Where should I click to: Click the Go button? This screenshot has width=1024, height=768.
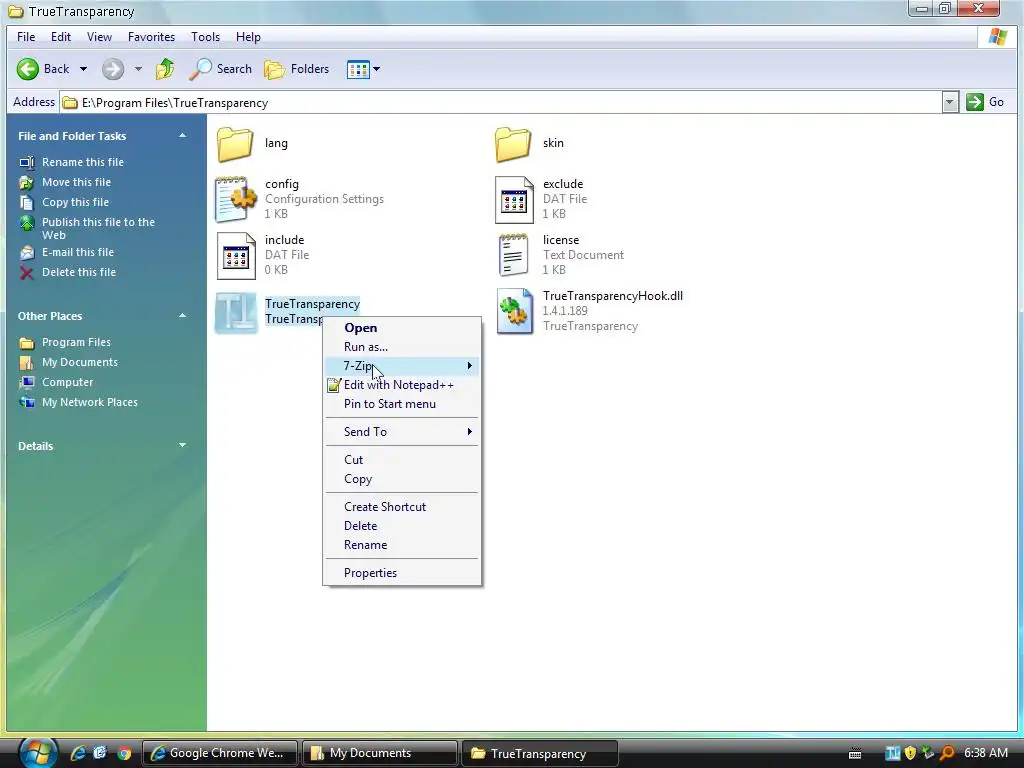(x=985, y=102)
